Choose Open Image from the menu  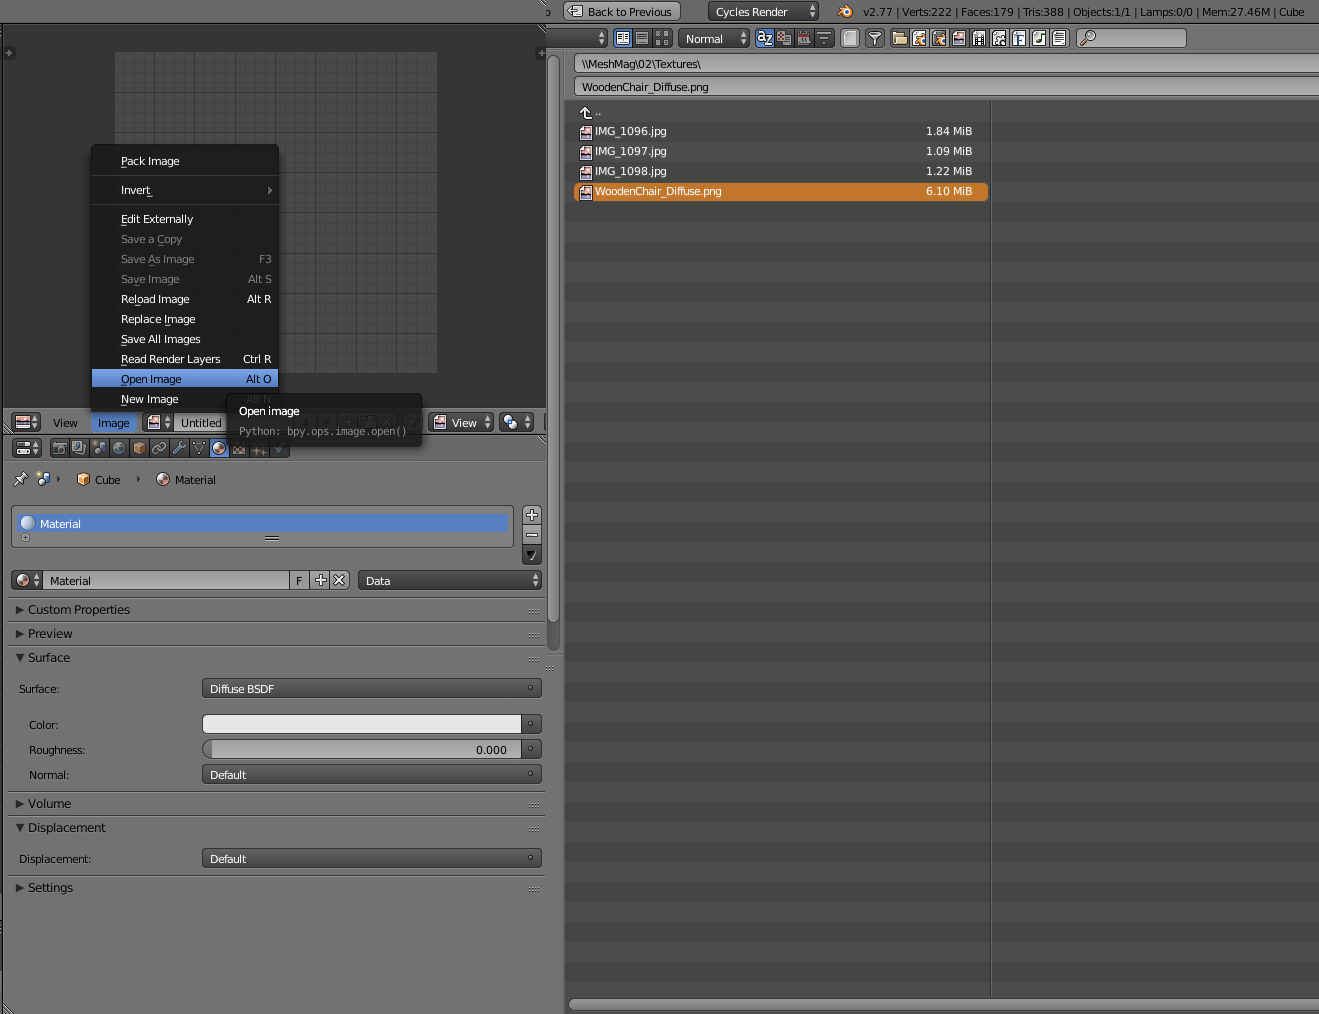151,379
